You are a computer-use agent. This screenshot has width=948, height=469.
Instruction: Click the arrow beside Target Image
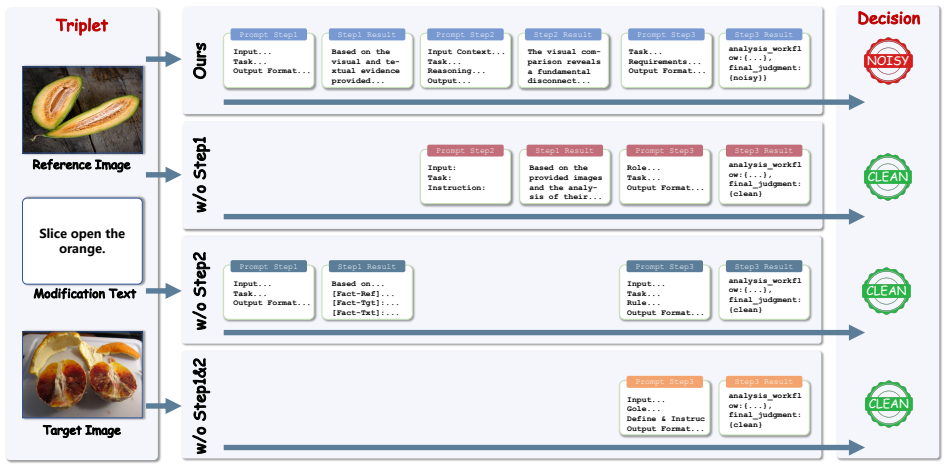(x=164, y=406)
